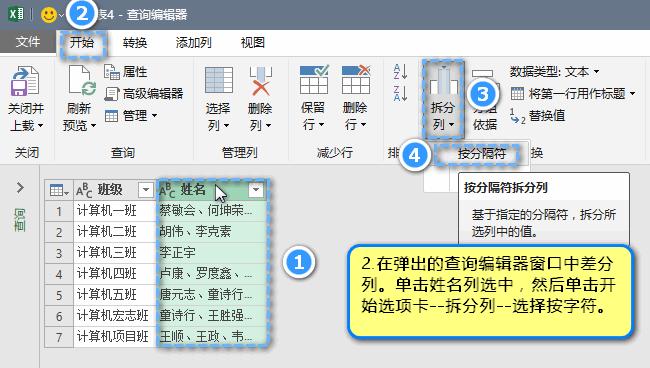Select cell 计算机项目班
This screenshot has width=650, height=368.
[115, 337]
